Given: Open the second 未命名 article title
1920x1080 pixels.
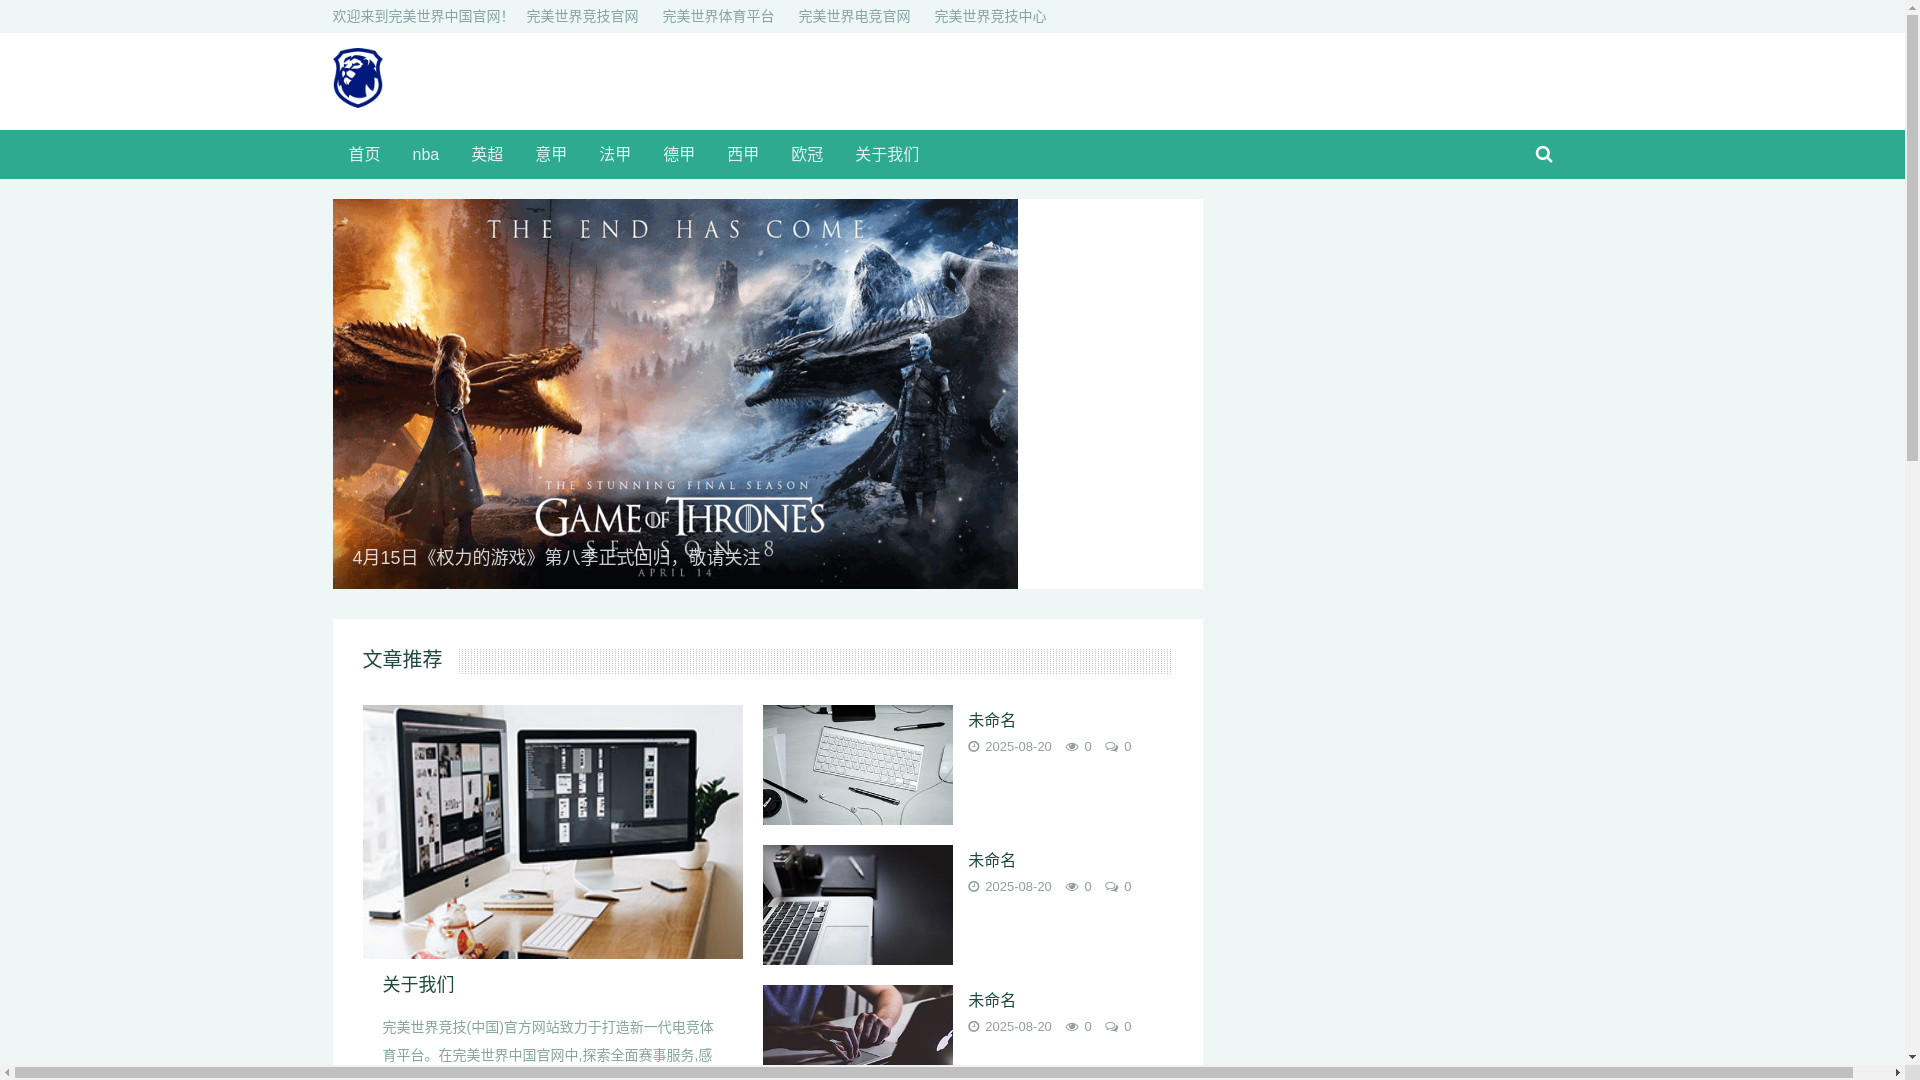Looking at the screenshot, I should (992, 860).
